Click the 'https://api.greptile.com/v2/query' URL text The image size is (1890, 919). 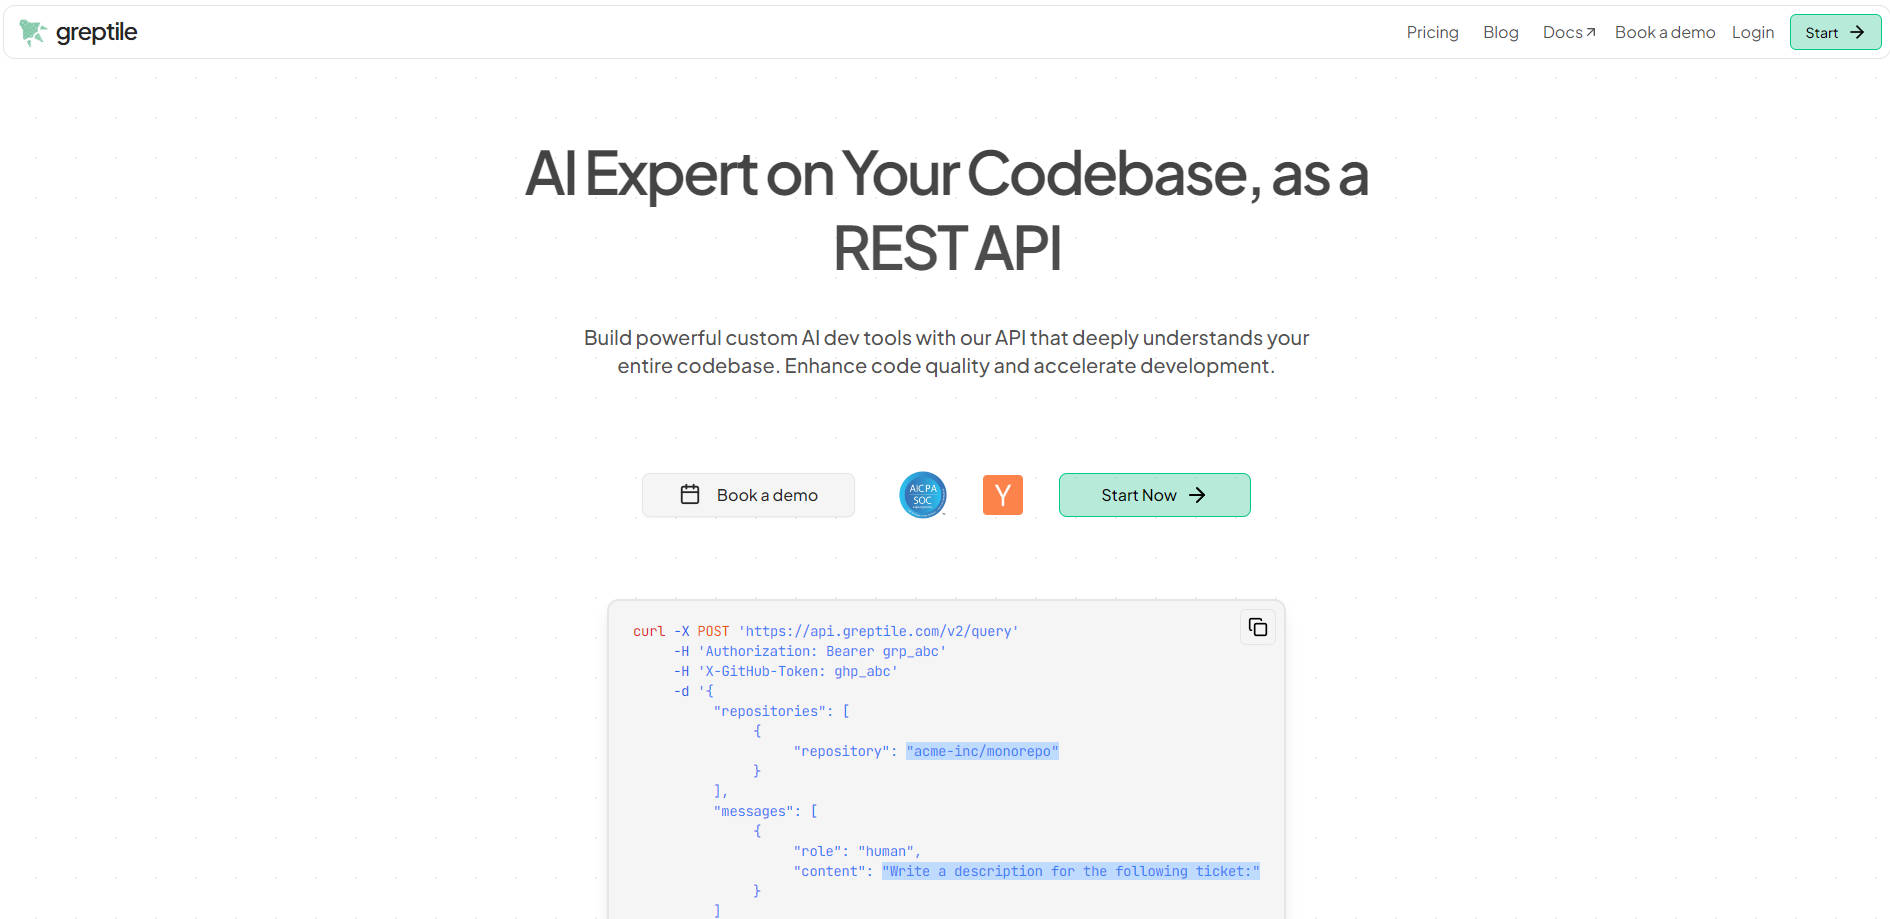tap(878, 631)
